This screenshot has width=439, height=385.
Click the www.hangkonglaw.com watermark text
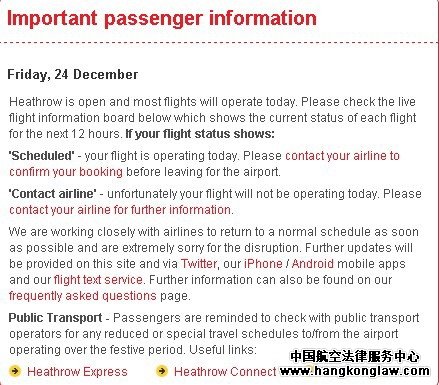click(355, 371)
